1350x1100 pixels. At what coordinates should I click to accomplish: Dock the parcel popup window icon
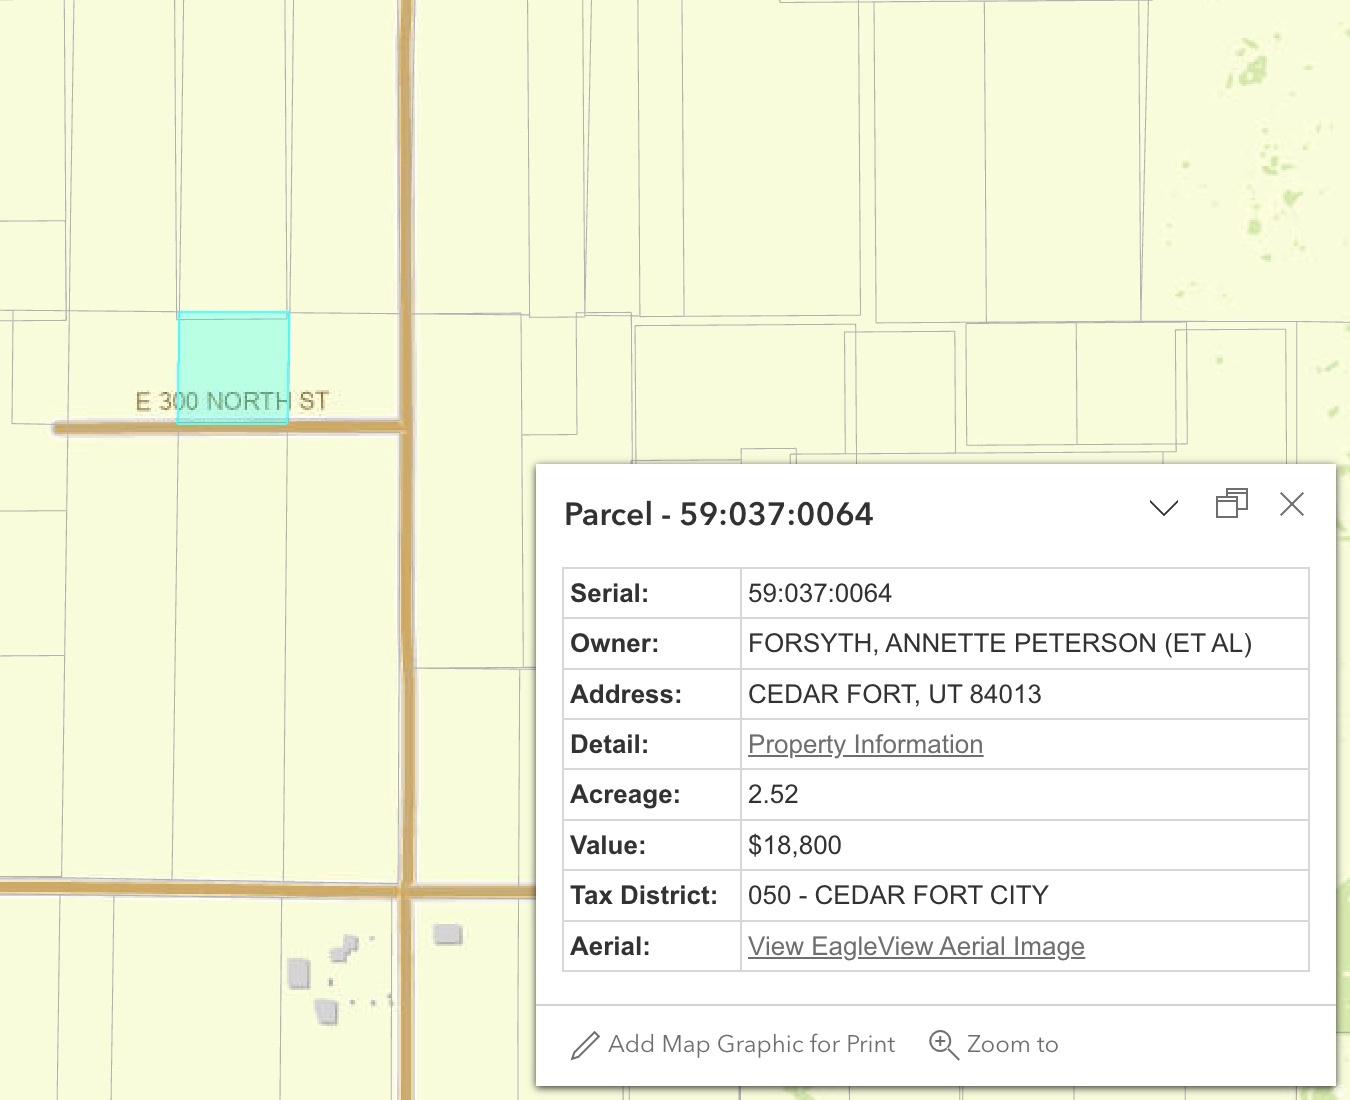click(1232, 503)
